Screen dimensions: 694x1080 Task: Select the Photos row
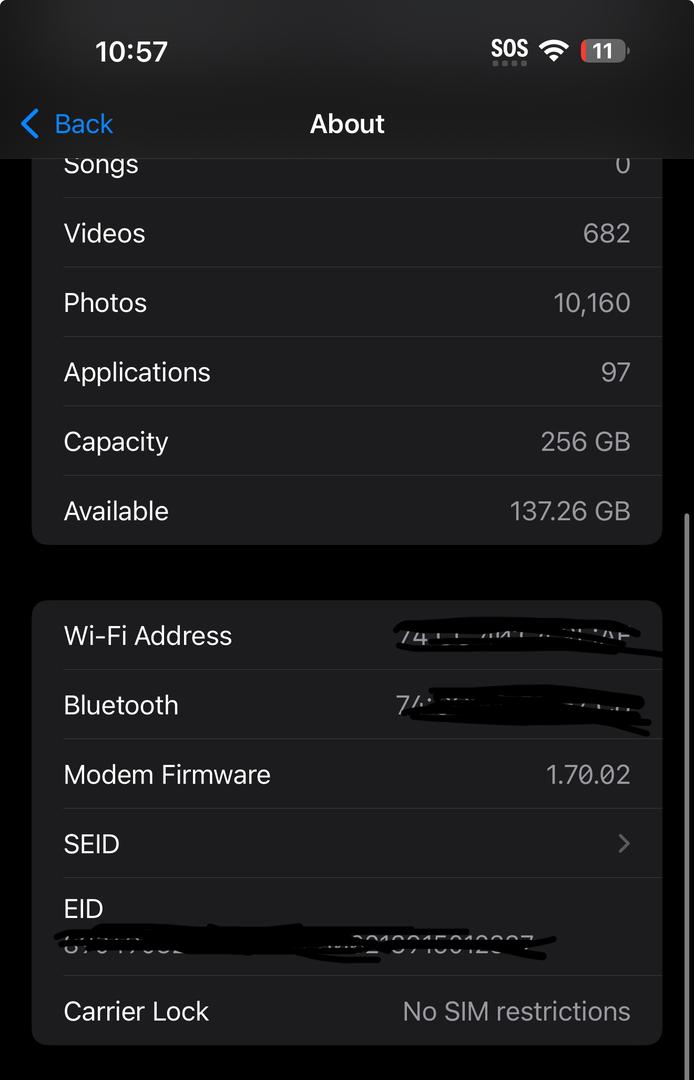coord(347,302)
